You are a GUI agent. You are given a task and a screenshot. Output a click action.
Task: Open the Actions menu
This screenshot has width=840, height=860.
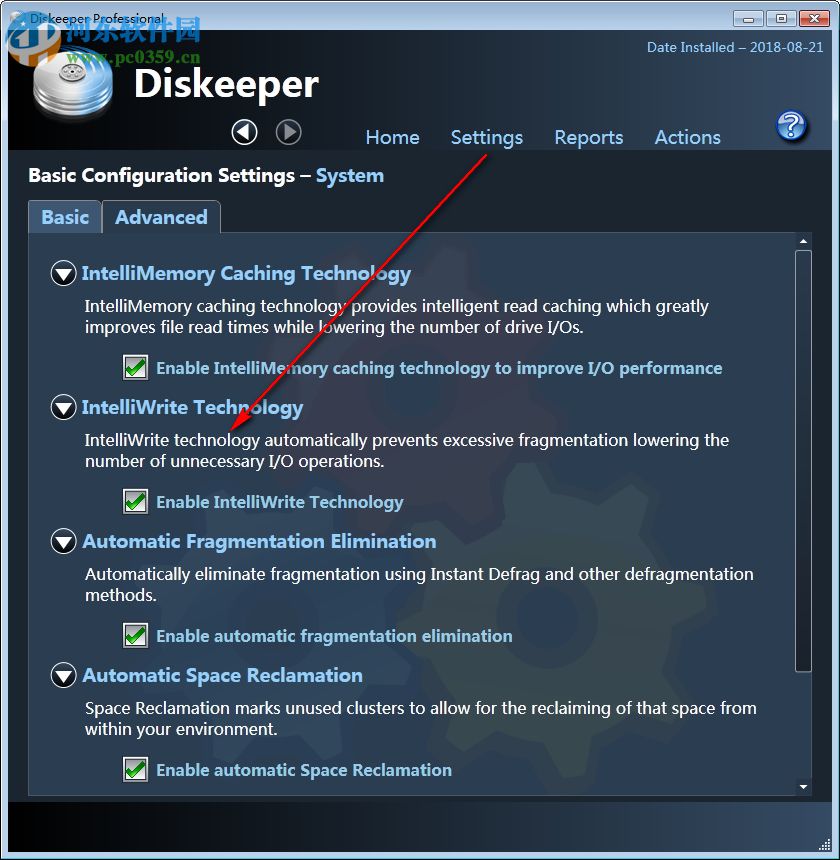[x=687, y=137]
